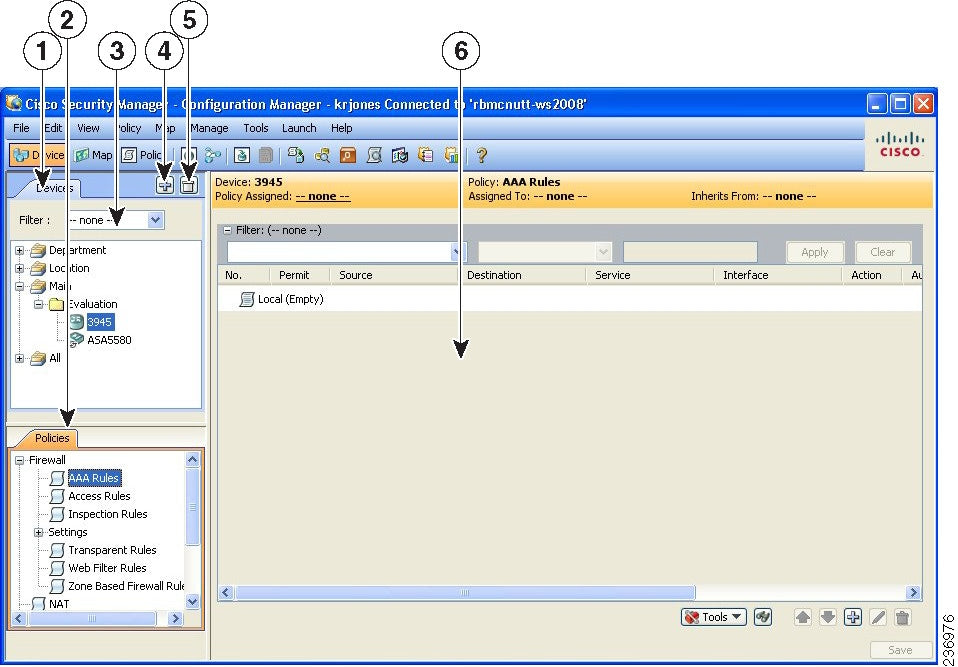Select Access Rules in the Policies list
The height and width of the screenshot is (667, 958).
pyautogui.click(x=98, y=496)
